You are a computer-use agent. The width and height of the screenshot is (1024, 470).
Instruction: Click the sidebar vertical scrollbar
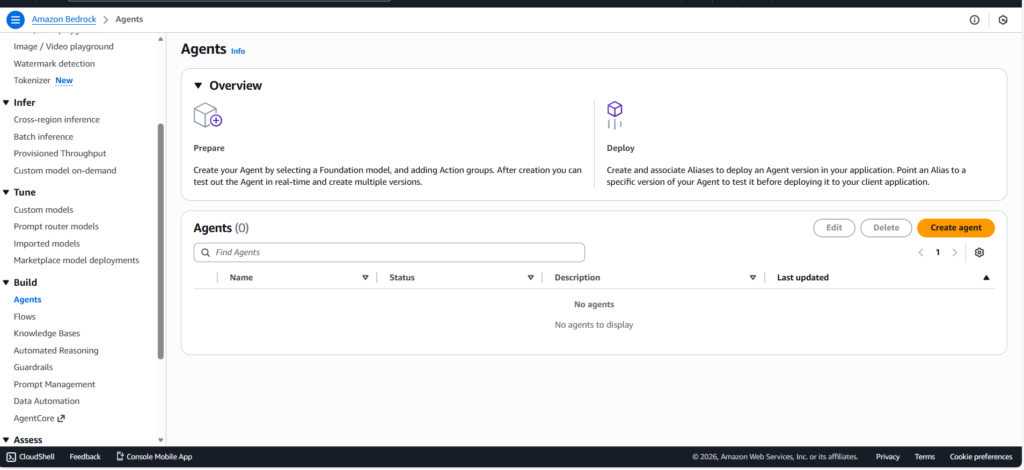coord(160,240)
